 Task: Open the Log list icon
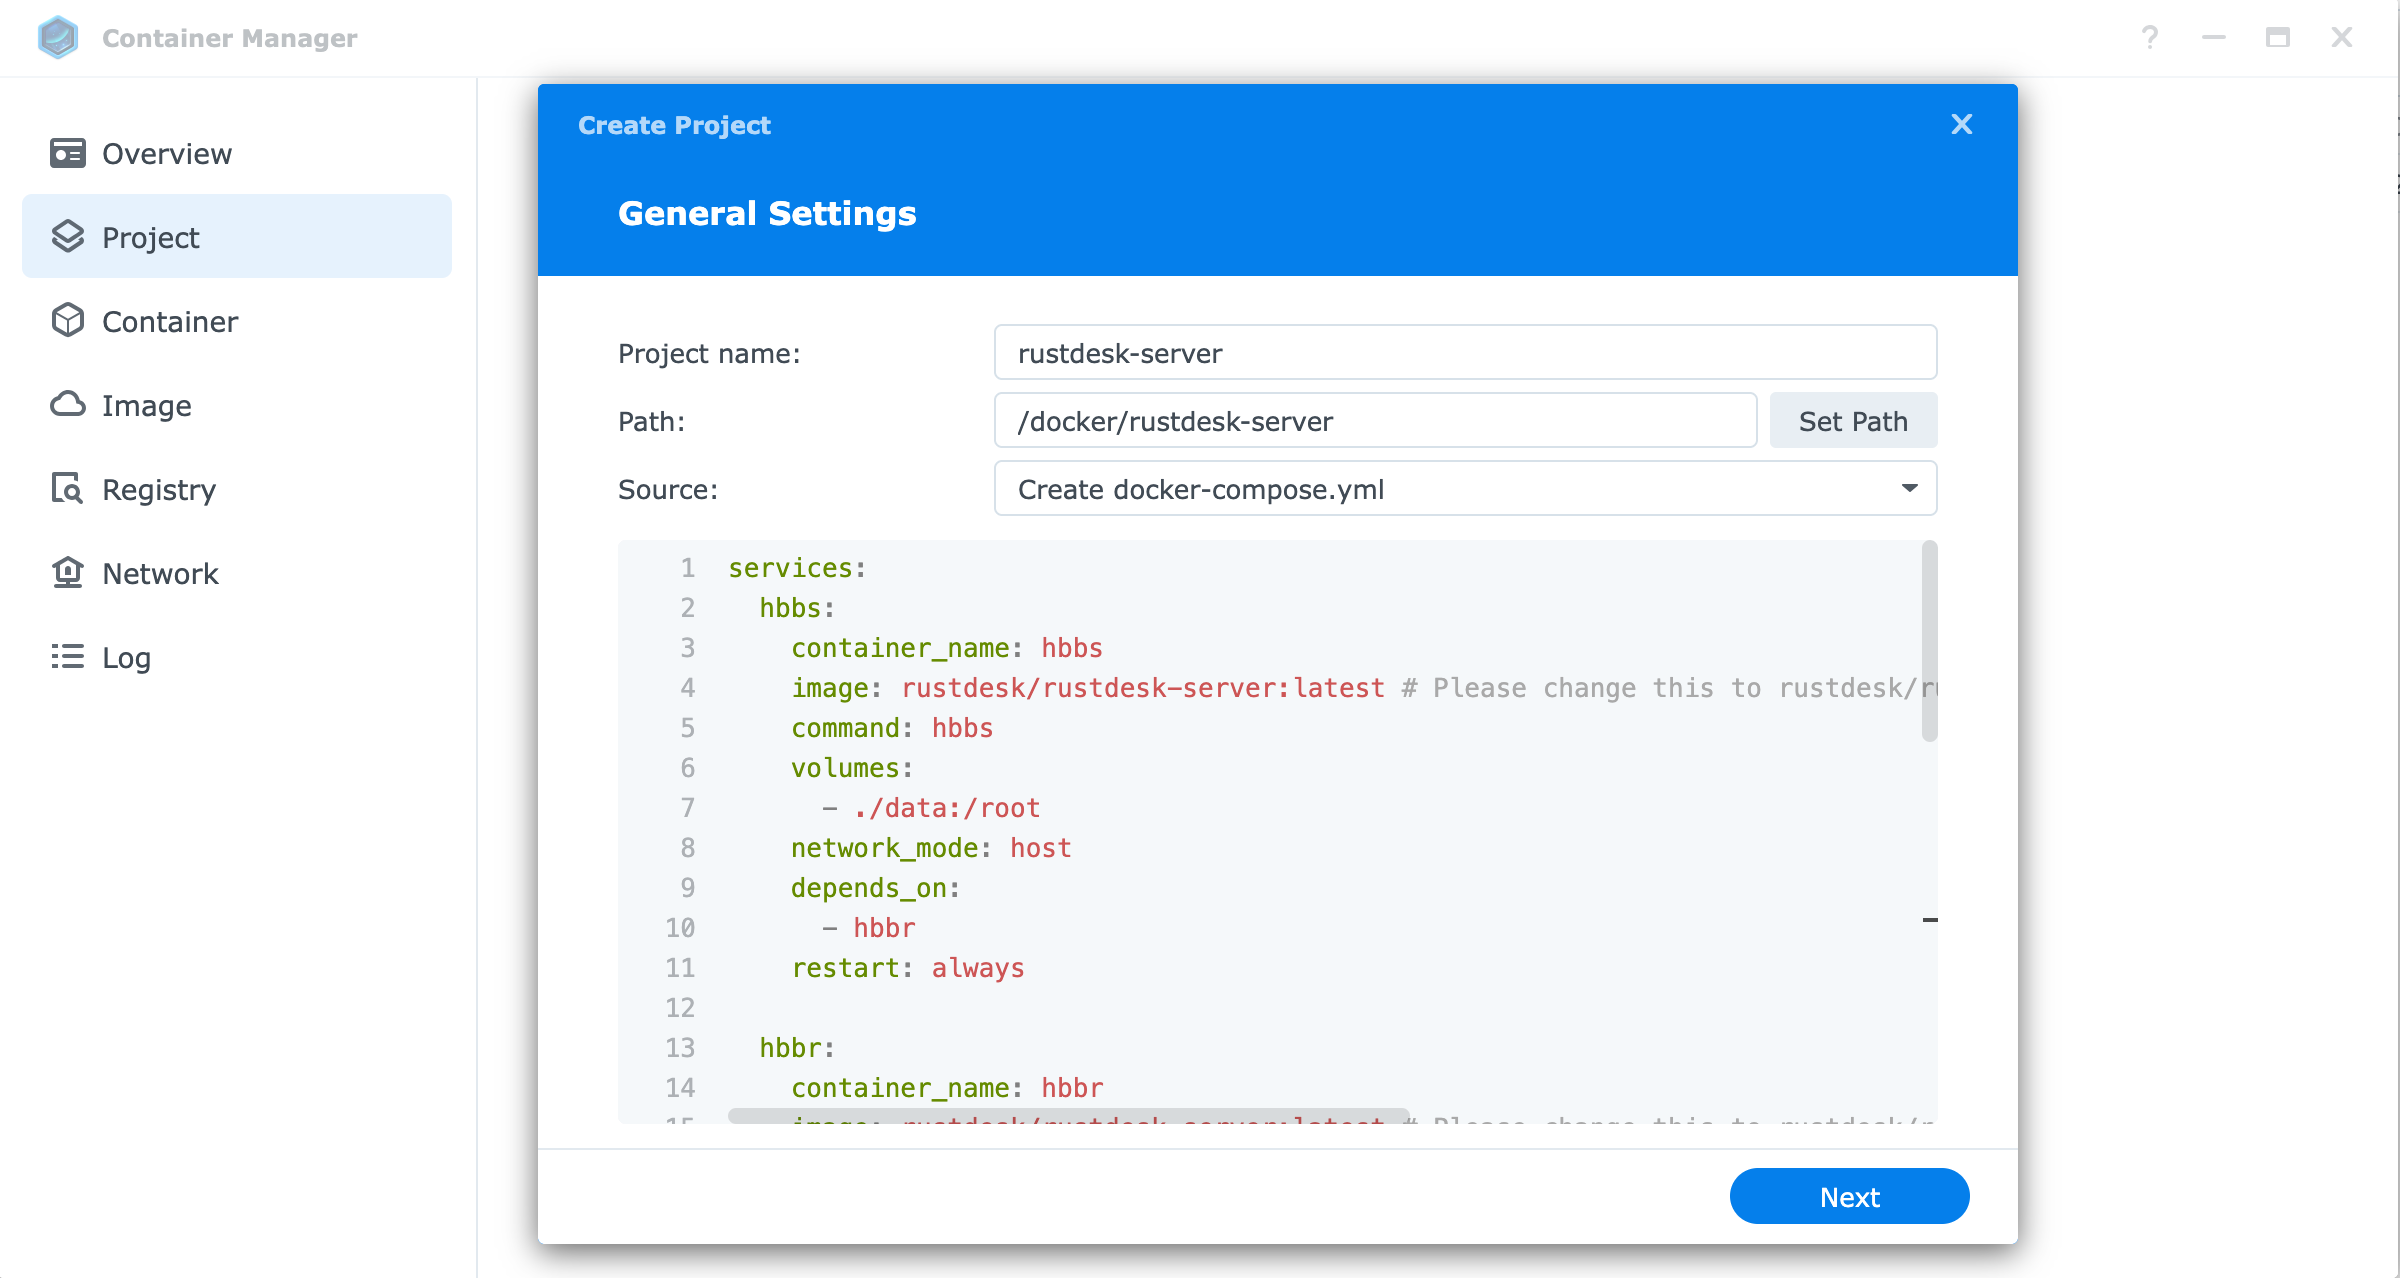(x=67, y=657)
